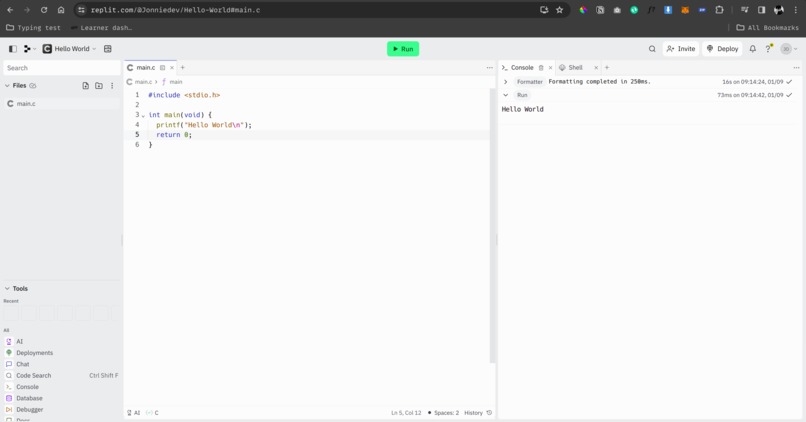Collapse the Files section
This screenshot has width=806, height=422.
[x=7, y=86]
